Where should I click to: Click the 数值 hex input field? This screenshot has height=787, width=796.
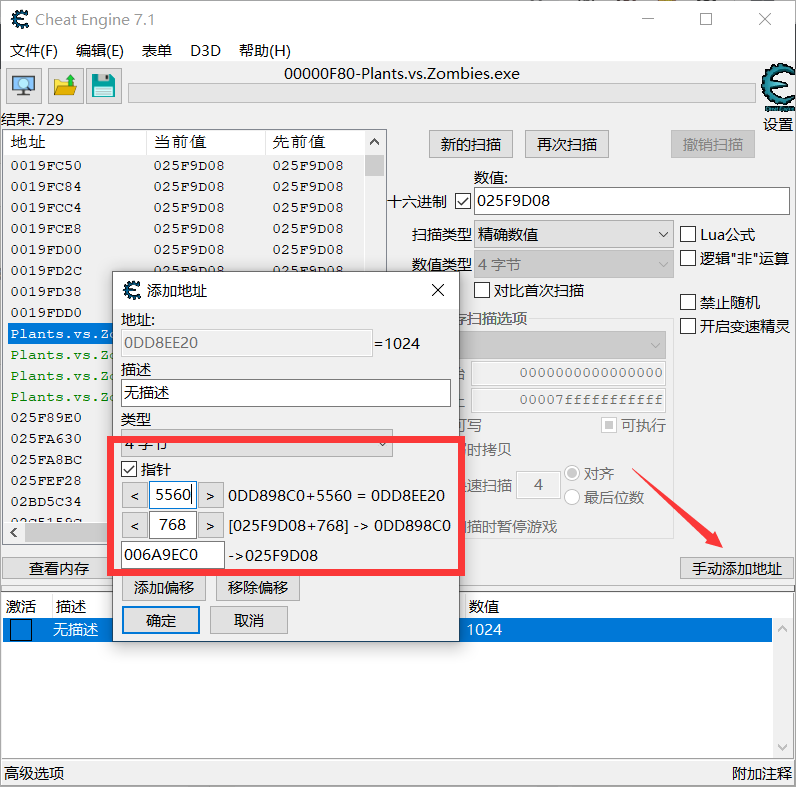[x=632, y=201]
